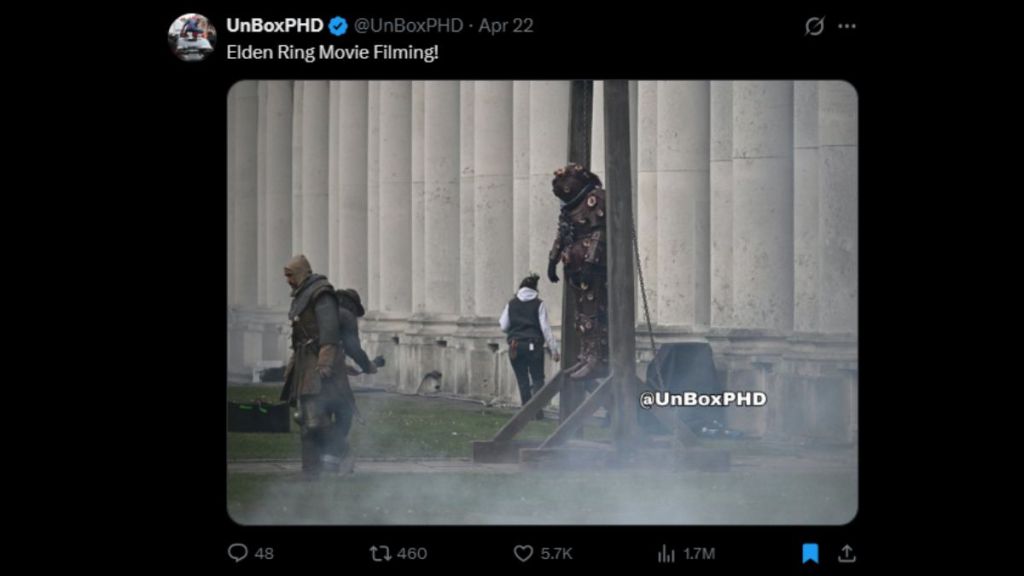
Task: Click the Grok explain icon beside the more menu
Action: [x=814, y=26]
